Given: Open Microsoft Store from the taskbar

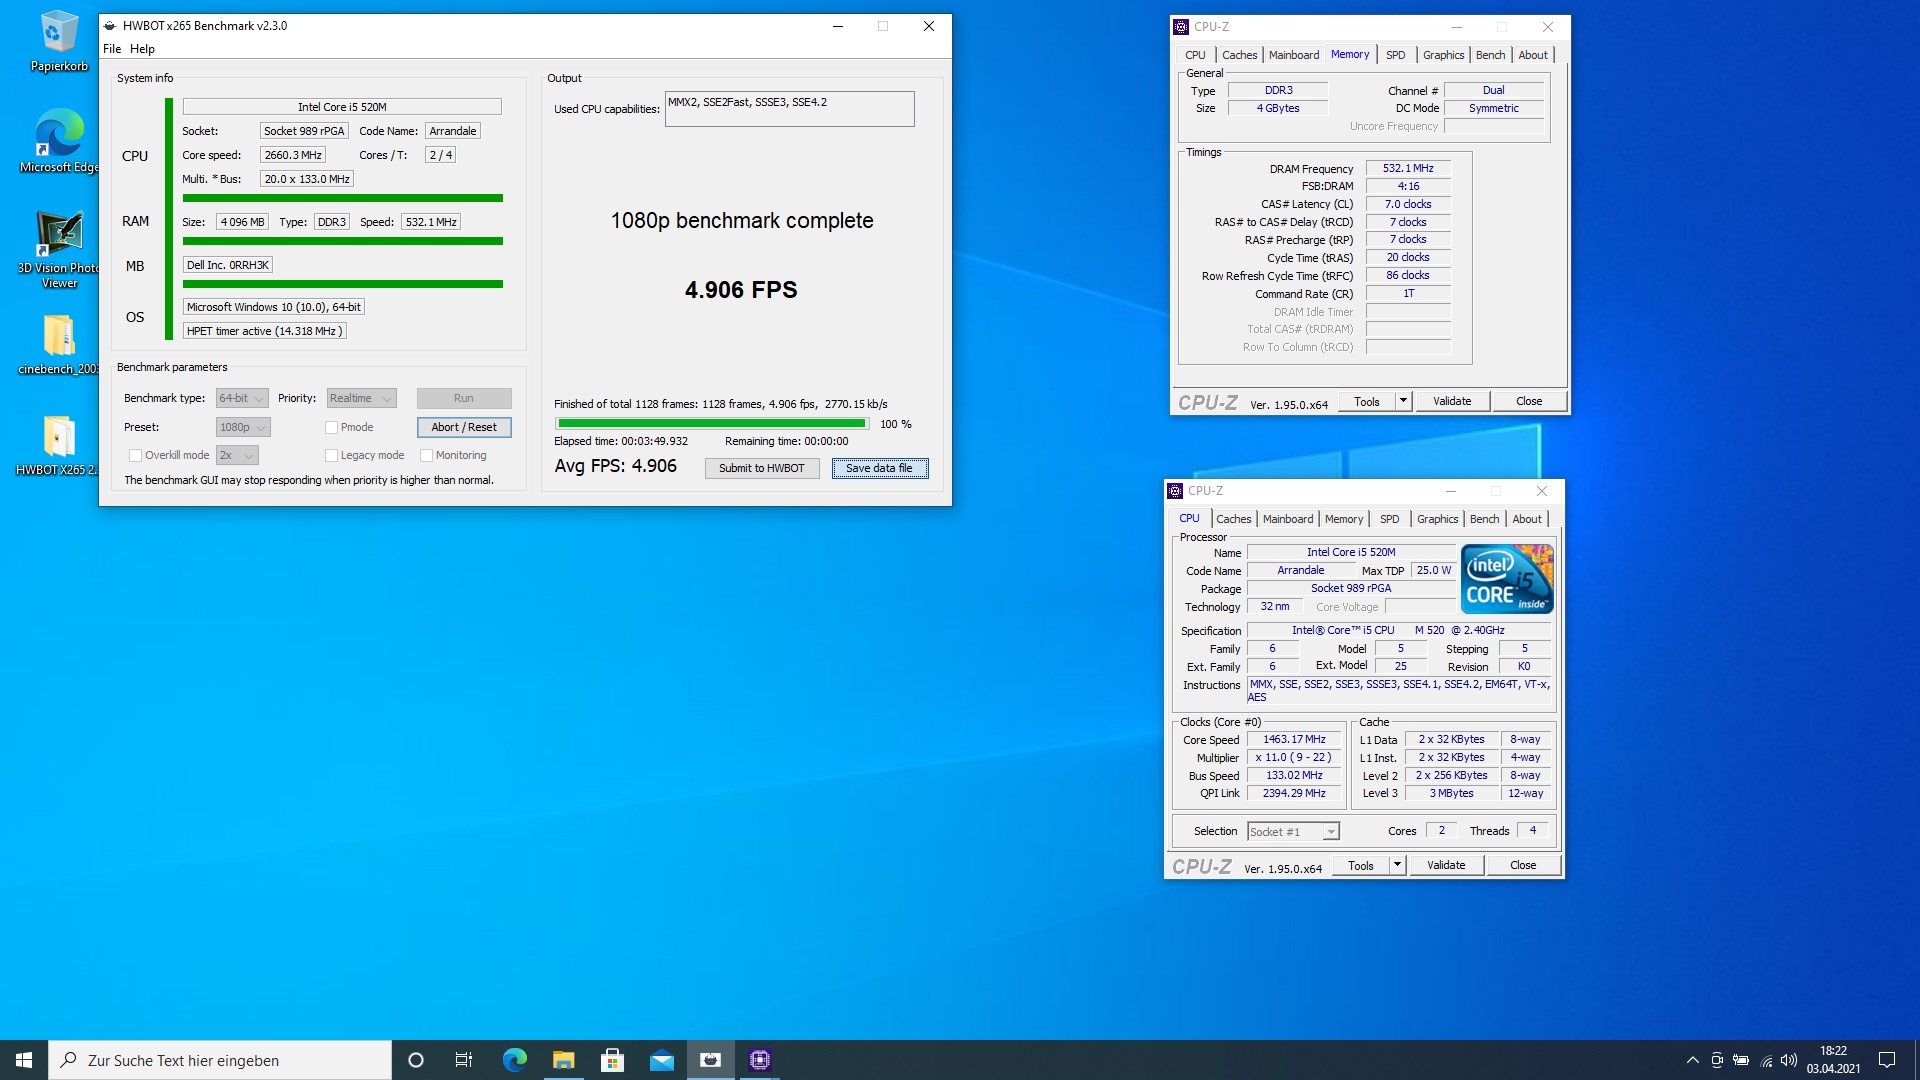Looking at the screenshot, I should pyautogui.click(x=612, y=1060).
